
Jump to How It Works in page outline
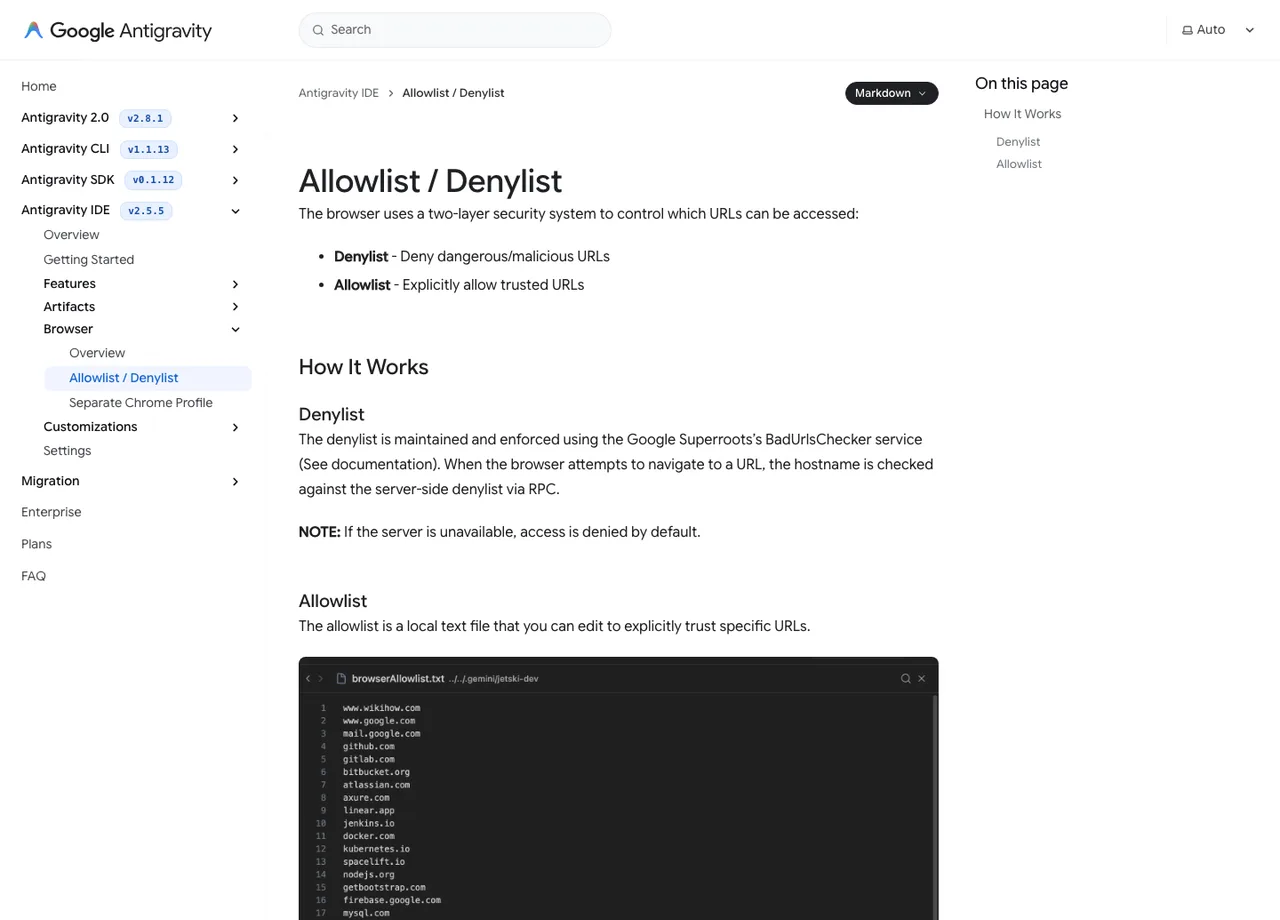[x=1022, y=114]
